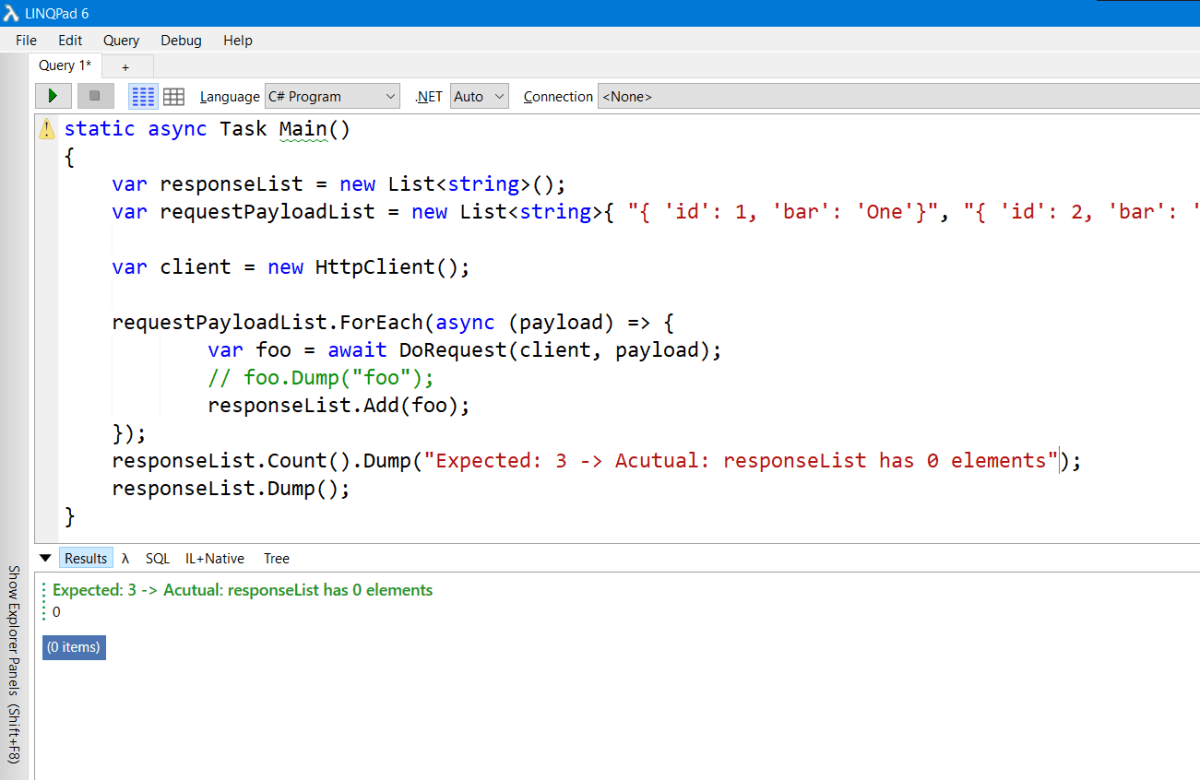Click the warning icon beside Main method
Viewport: 1200px width, 780px height.
click(x=47, y=129)
